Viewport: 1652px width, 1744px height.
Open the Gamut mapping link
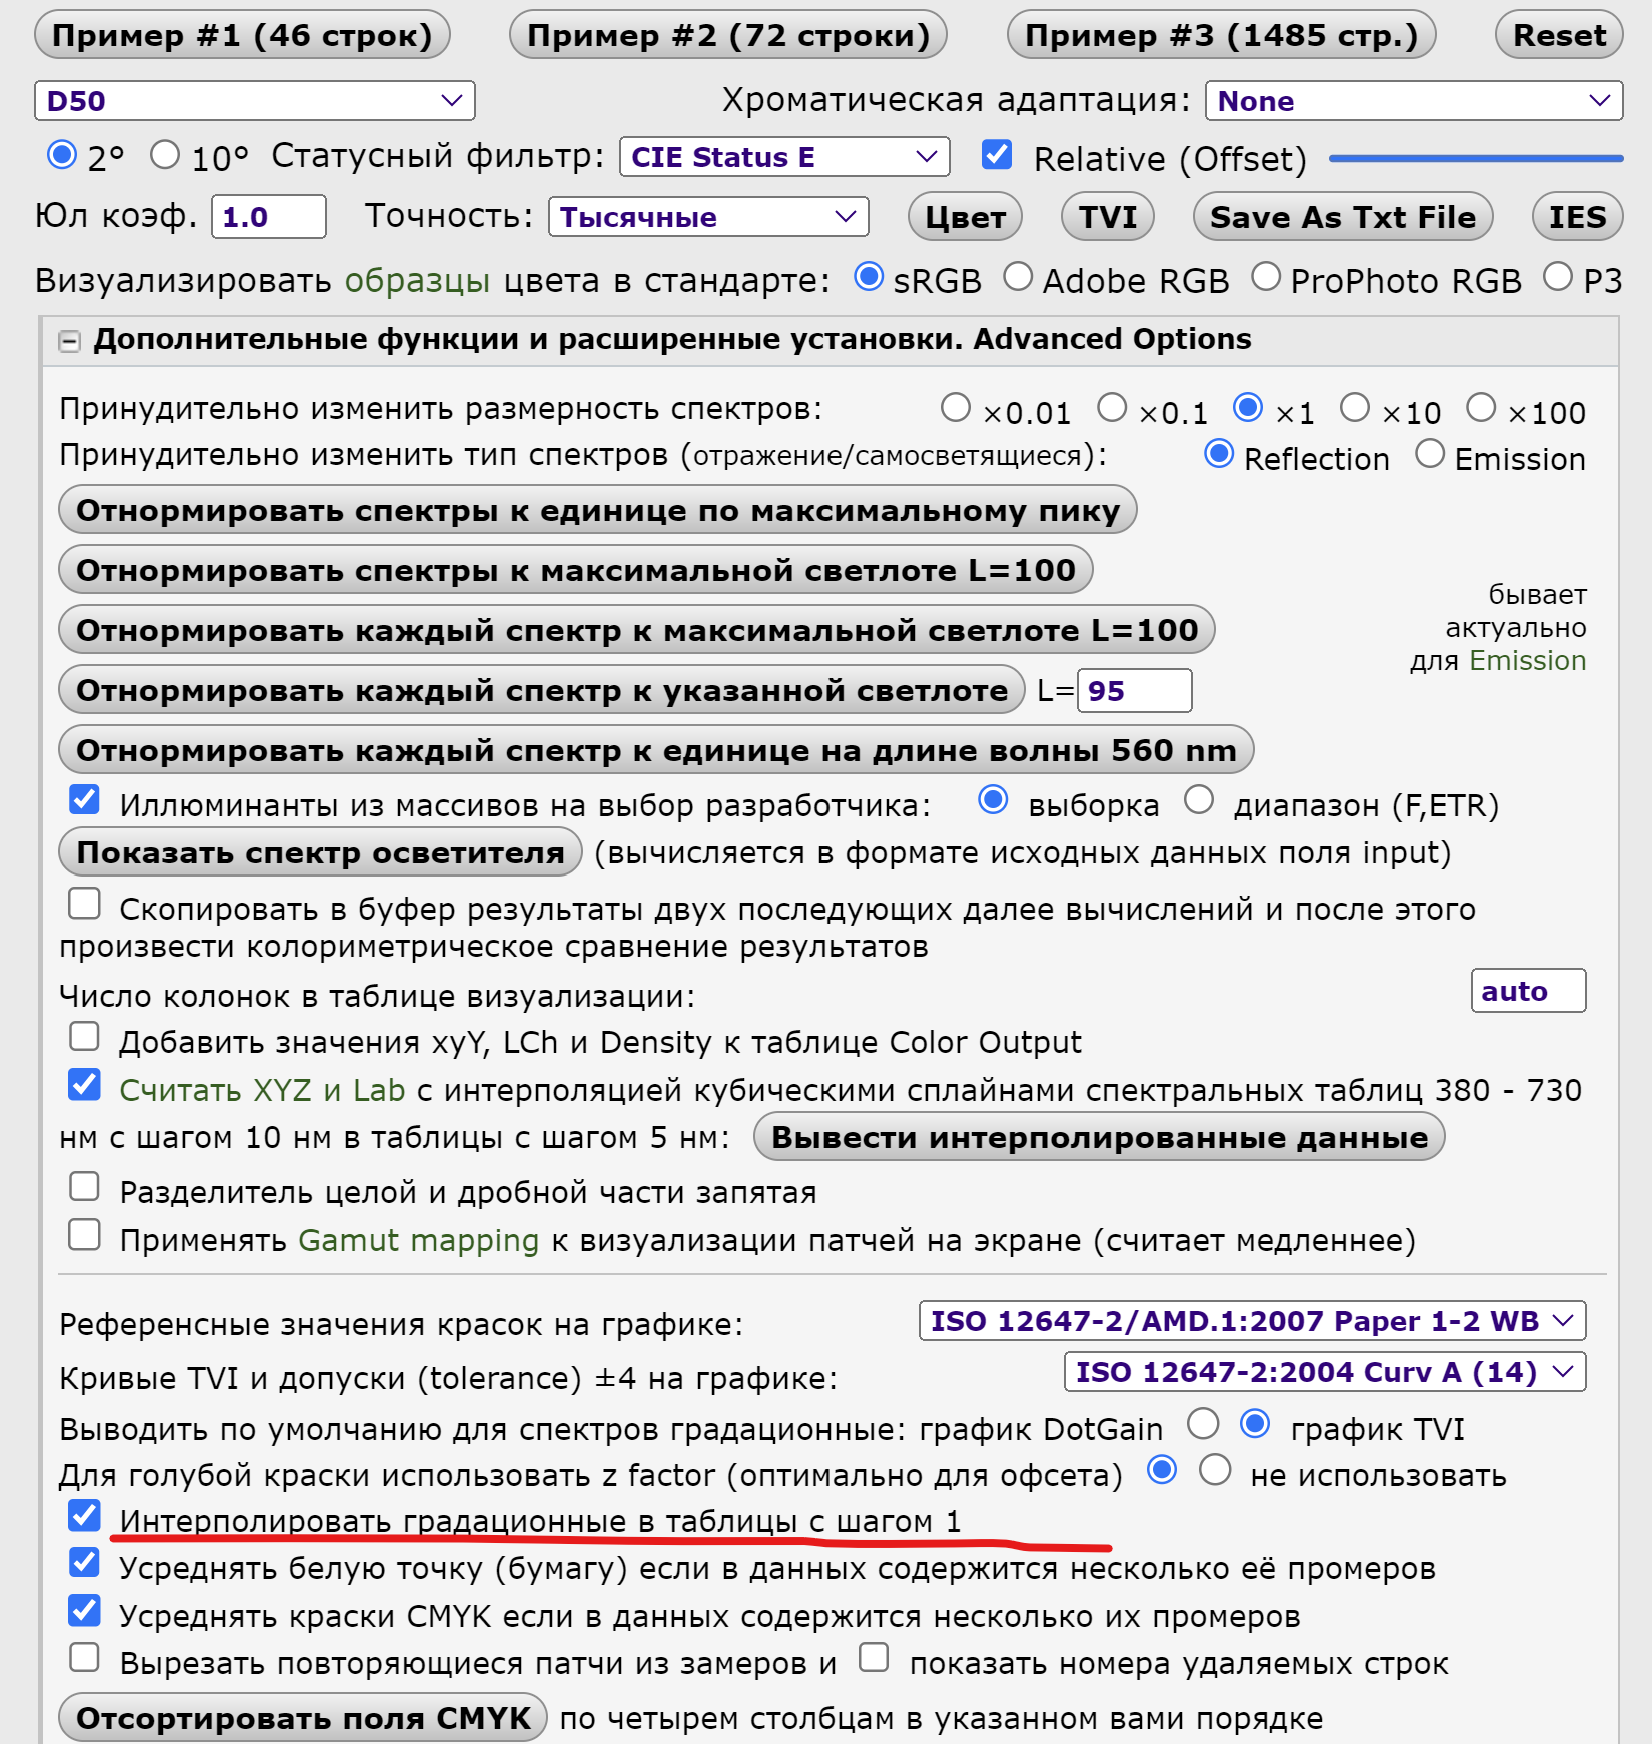418,1240
